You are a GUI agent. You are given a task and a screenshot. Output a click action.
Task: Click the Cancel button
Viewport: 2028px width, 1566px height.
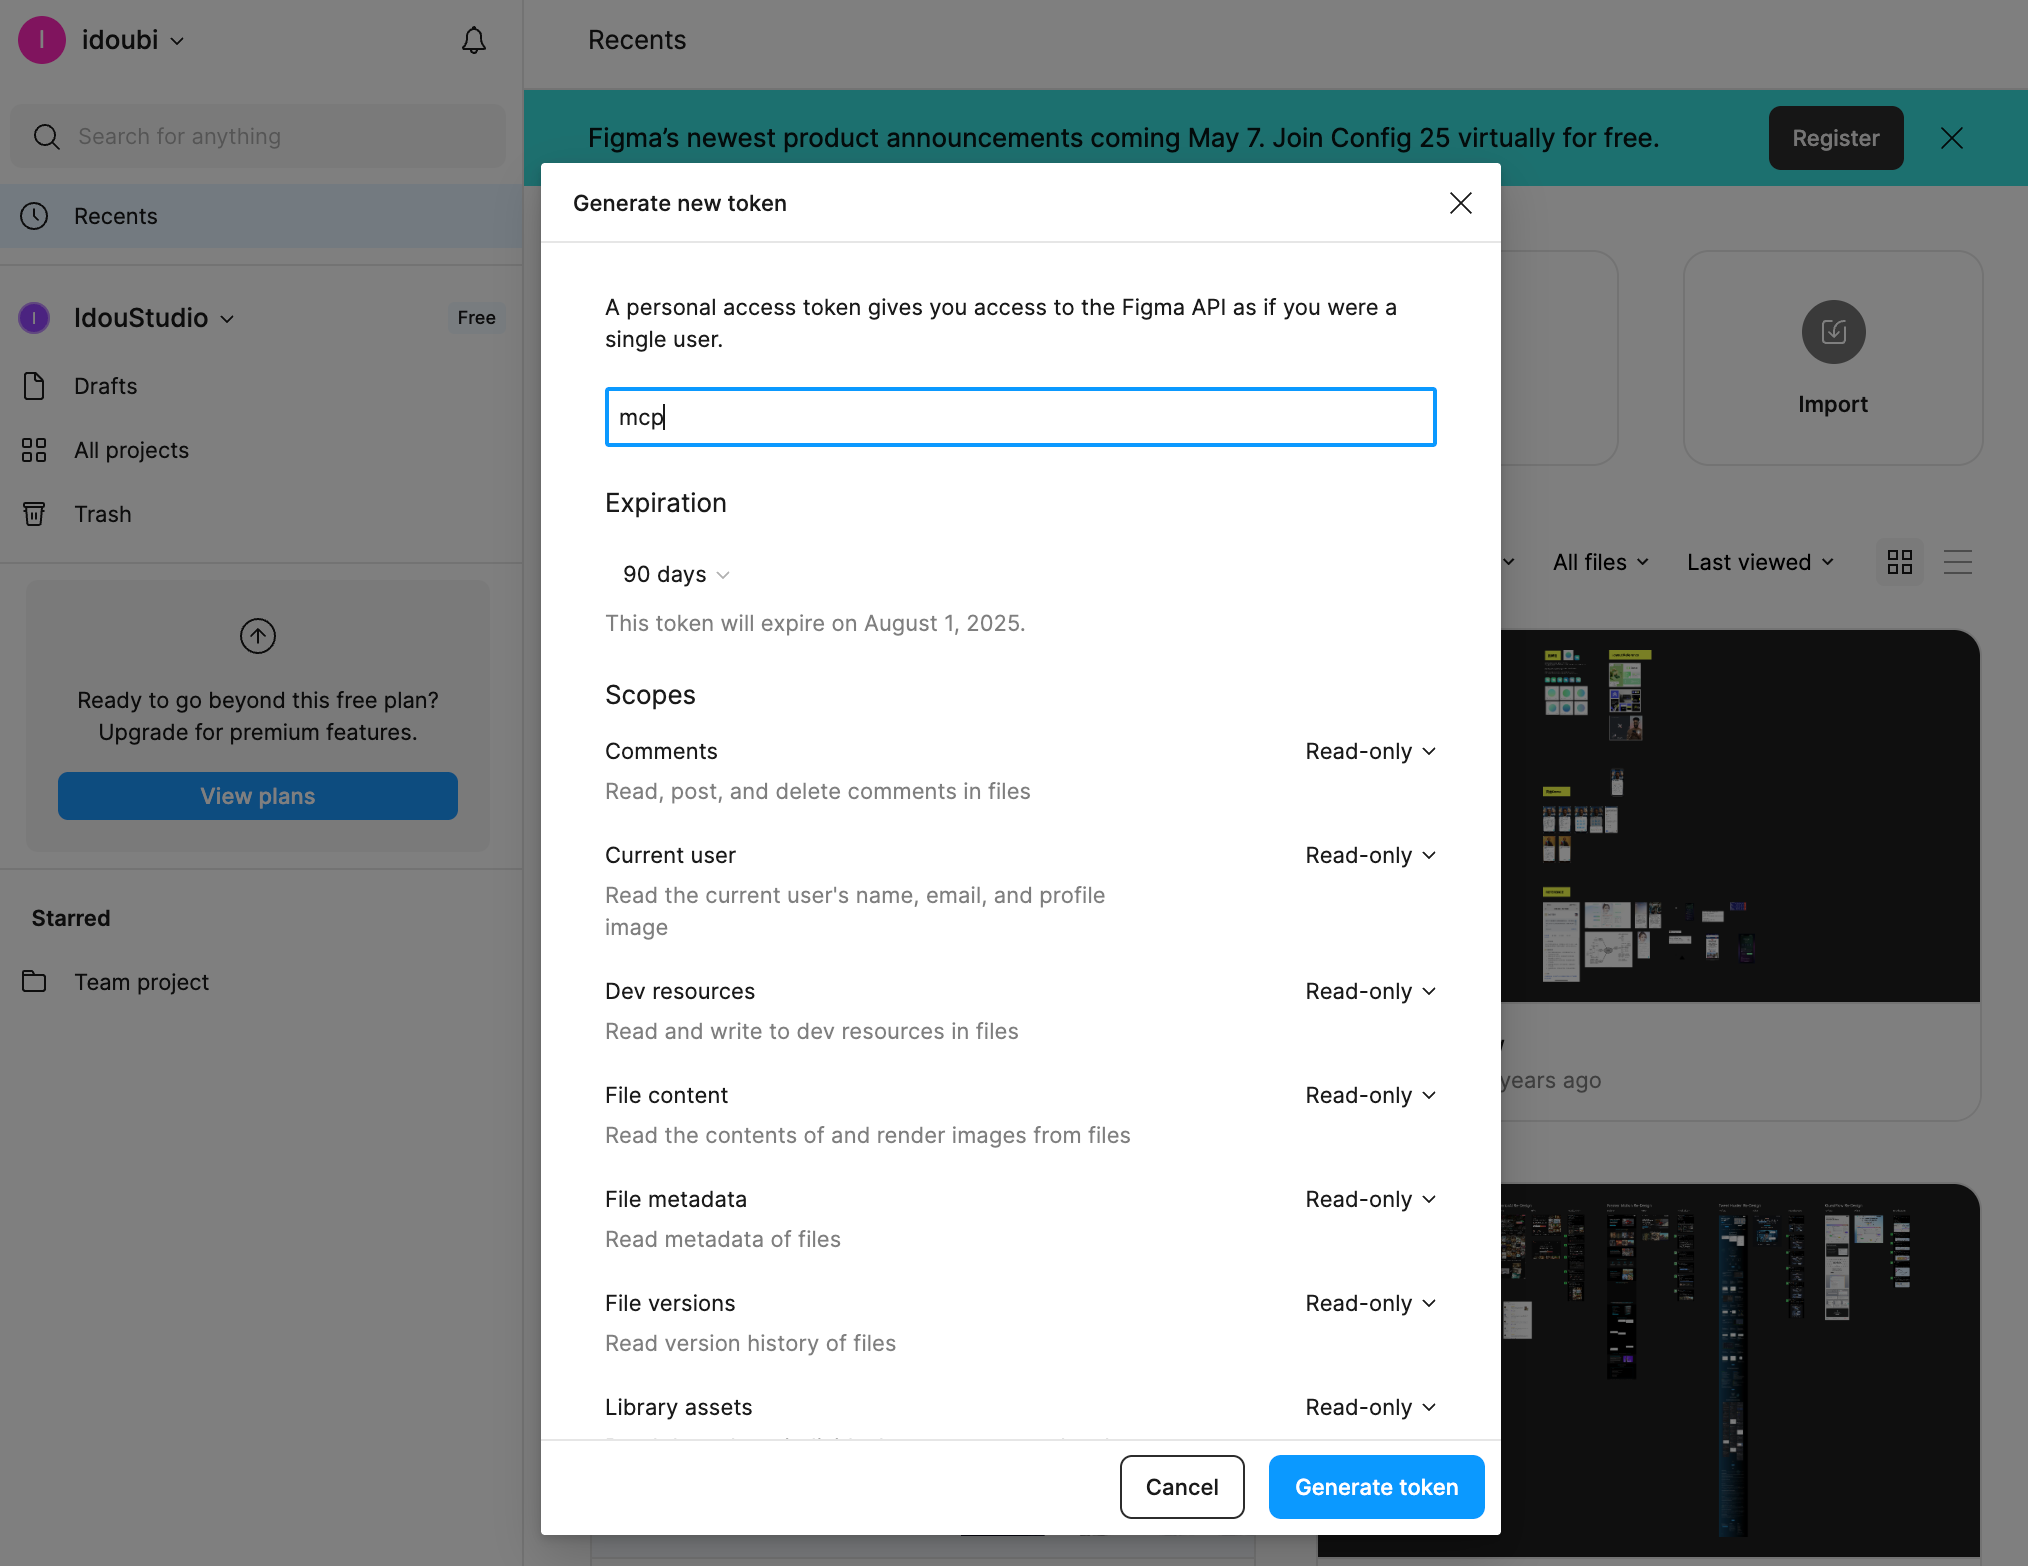pyautogui.click(x=1181, y=1487)
